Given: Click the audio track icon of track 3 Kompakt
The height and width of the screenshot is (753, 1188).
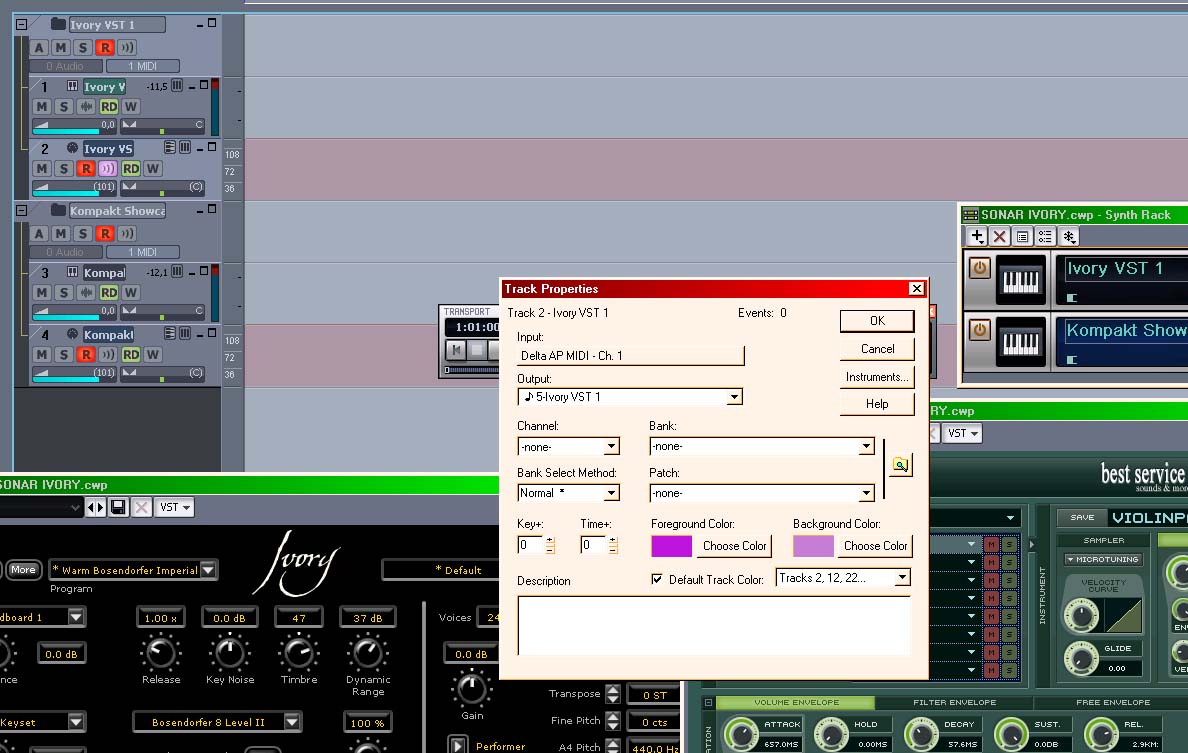Looking at the screenshot, I should (x=72, y=272).
